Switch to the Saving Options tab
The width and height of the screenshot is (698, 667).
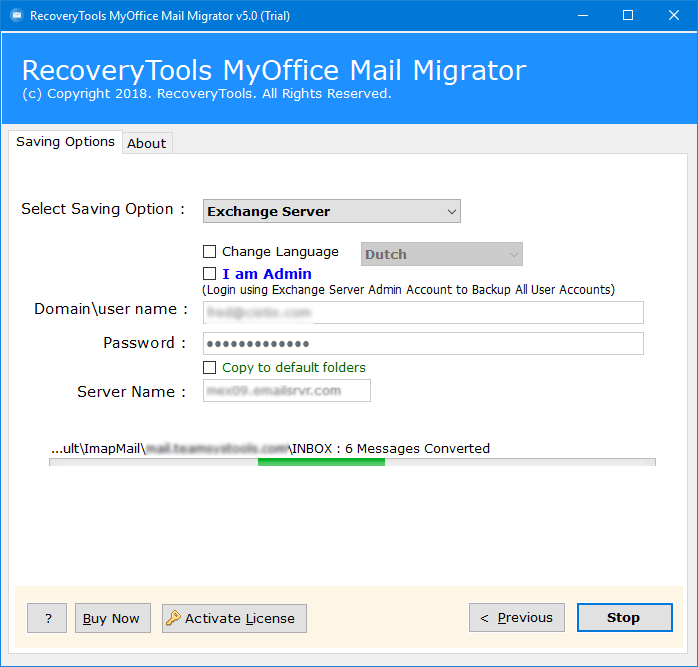tap(65, 142)
